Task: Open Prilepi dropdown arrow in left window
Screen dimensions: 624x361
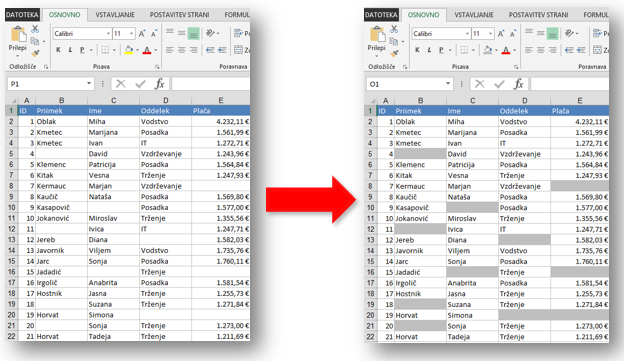Action: (18, 56)
